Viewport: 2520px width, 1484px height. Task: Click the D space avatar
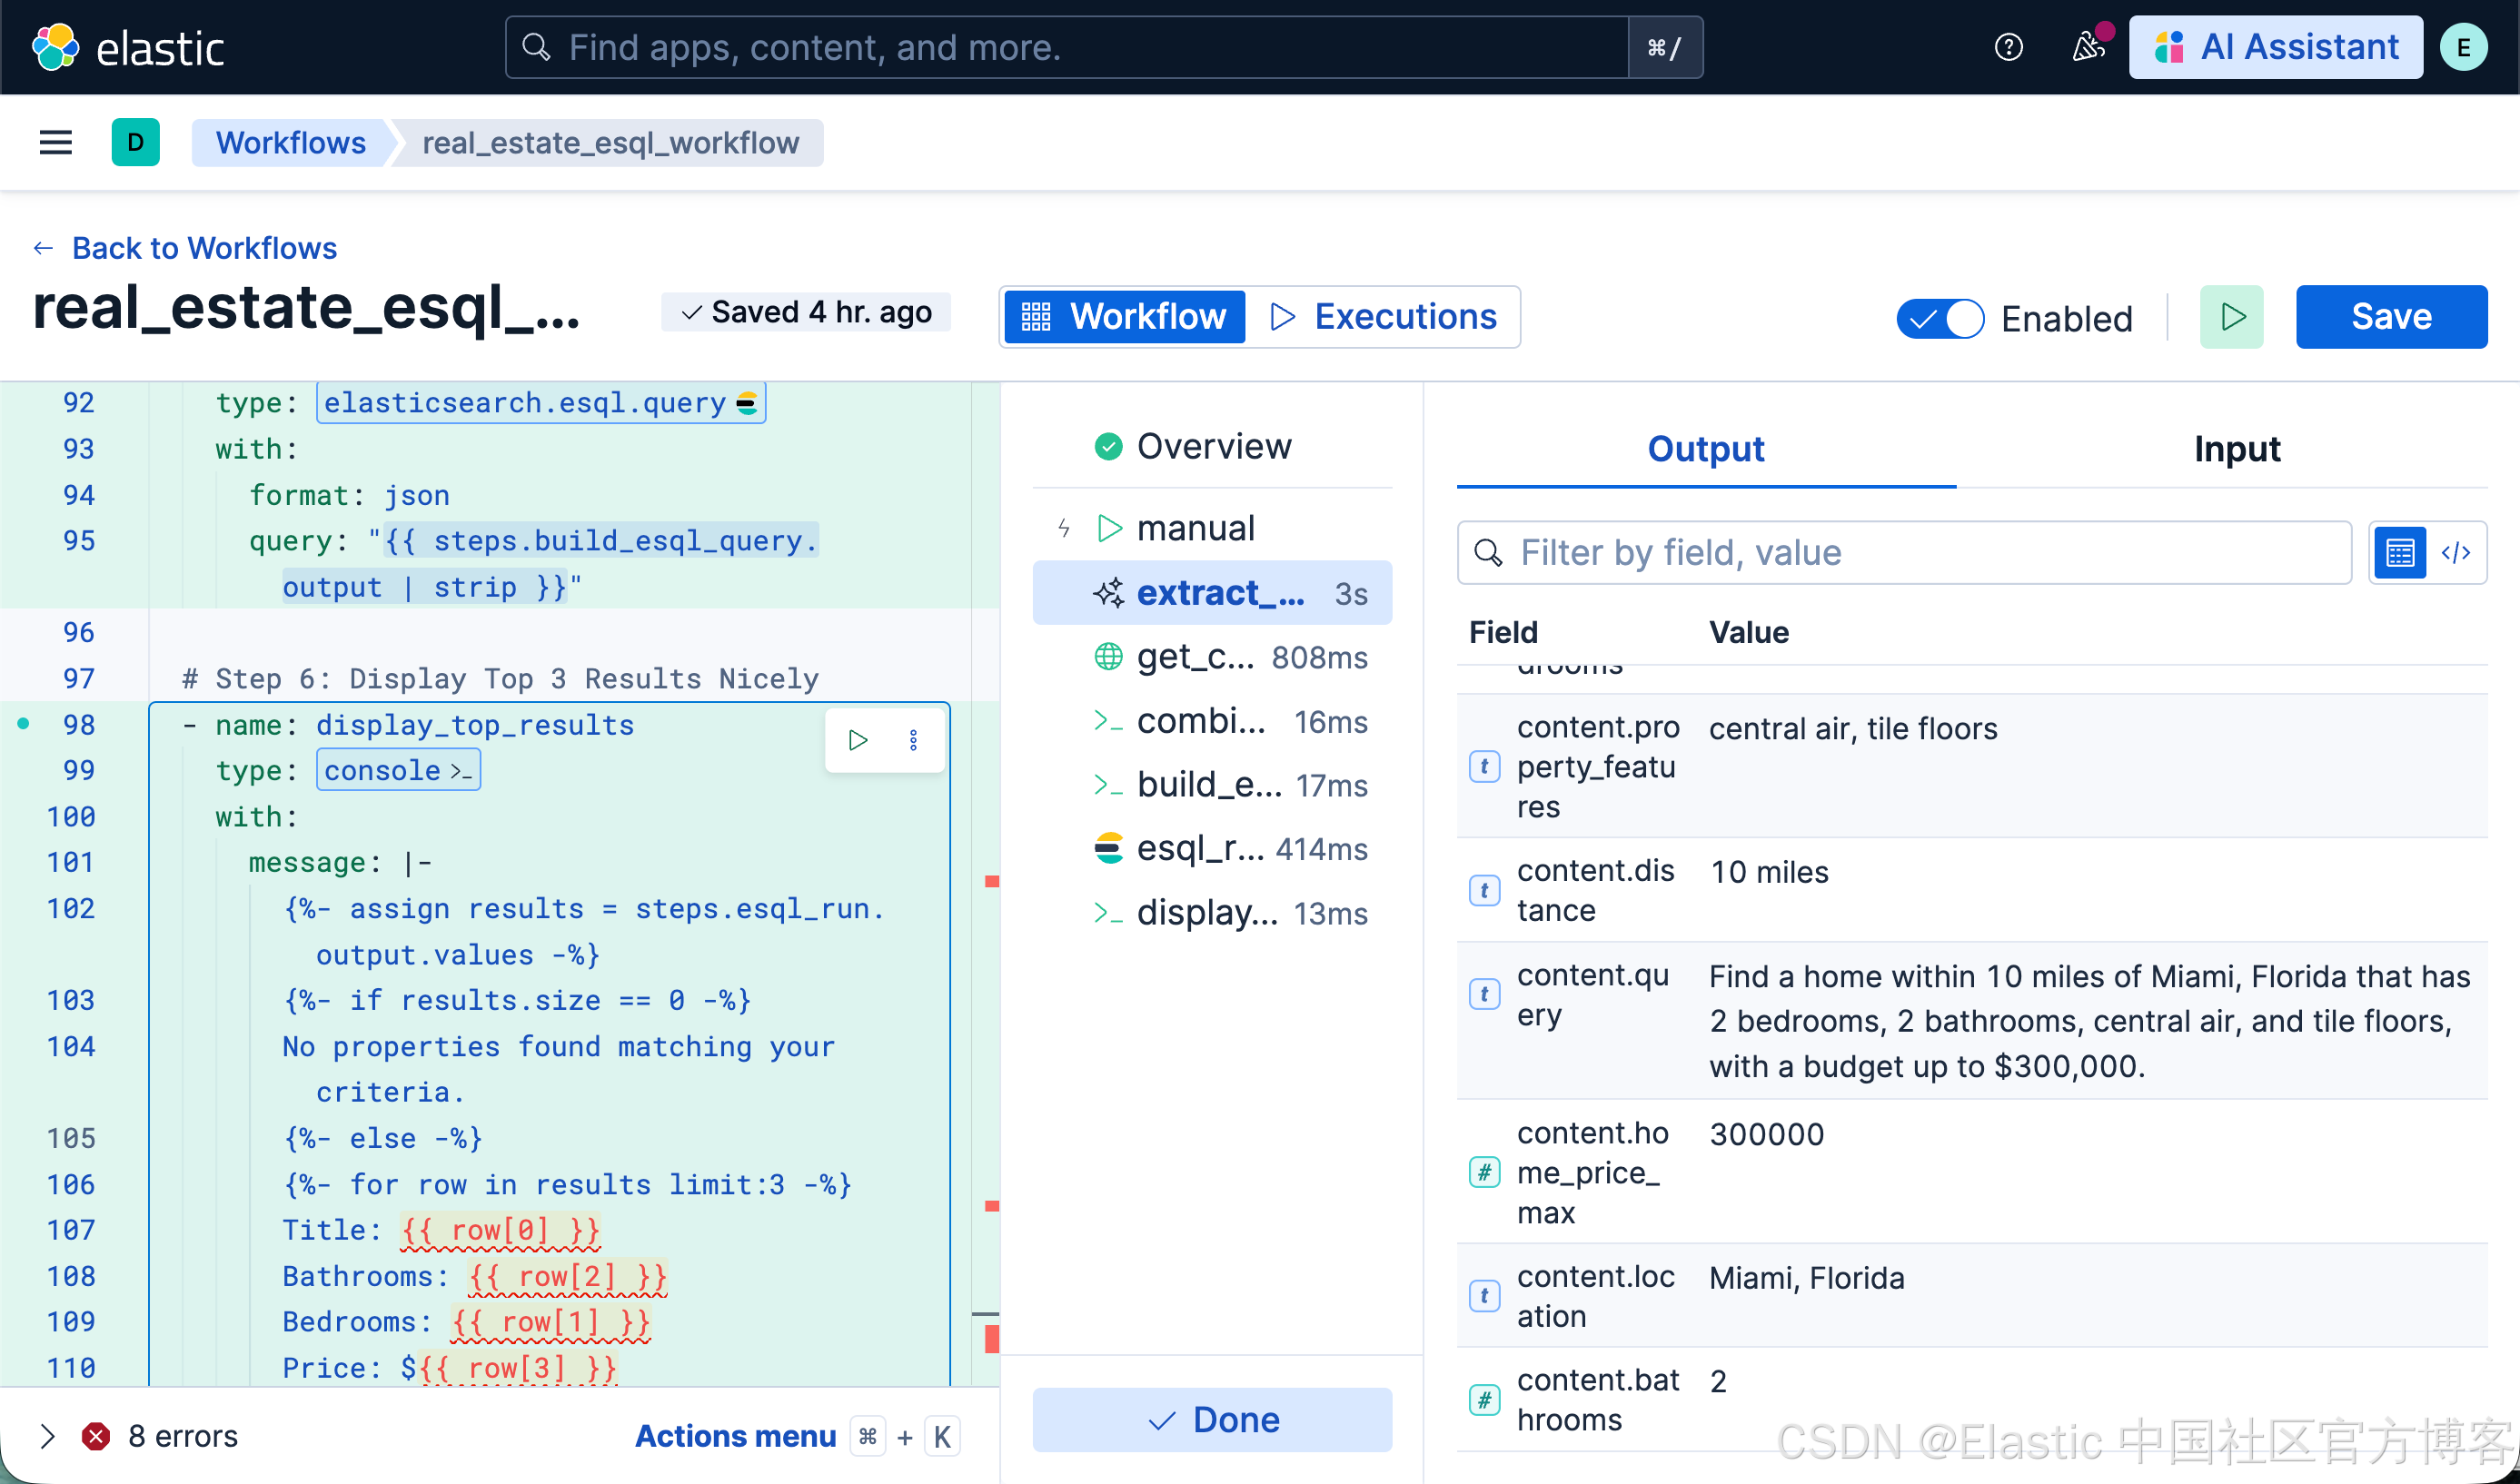pos(135,143)
